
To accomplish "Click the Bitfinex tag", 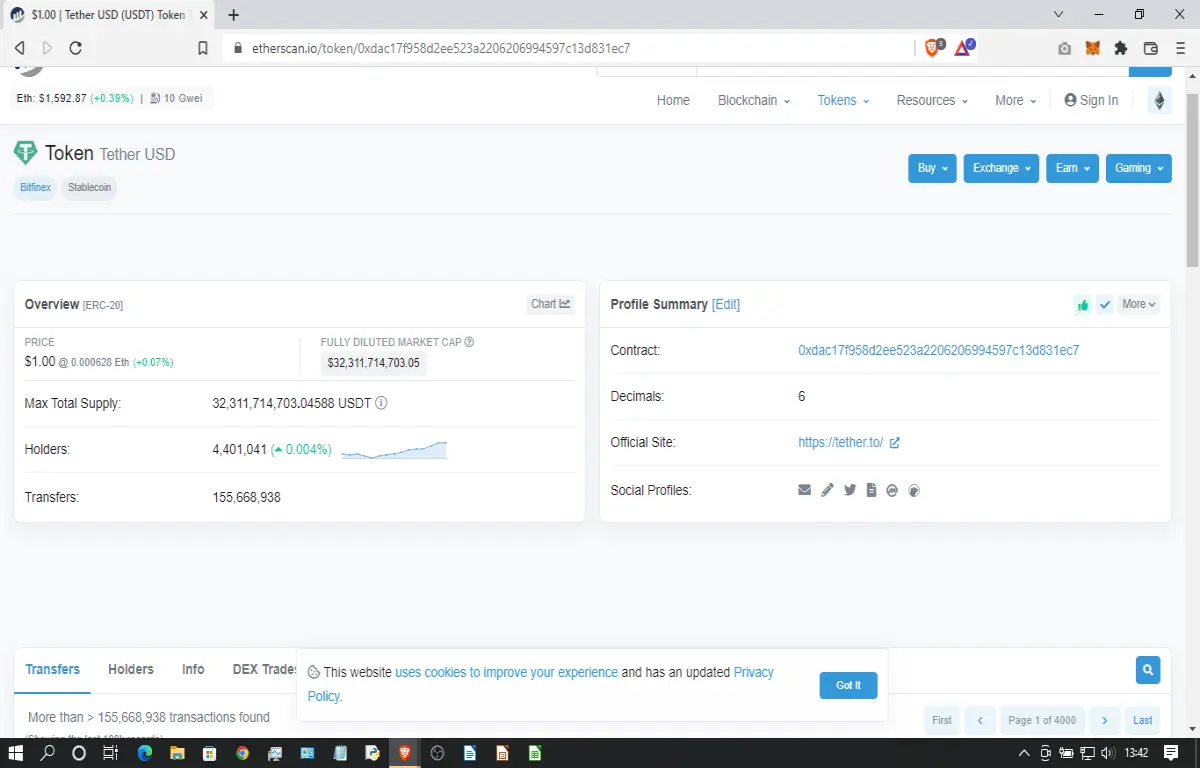I will [x=35, y=187].
